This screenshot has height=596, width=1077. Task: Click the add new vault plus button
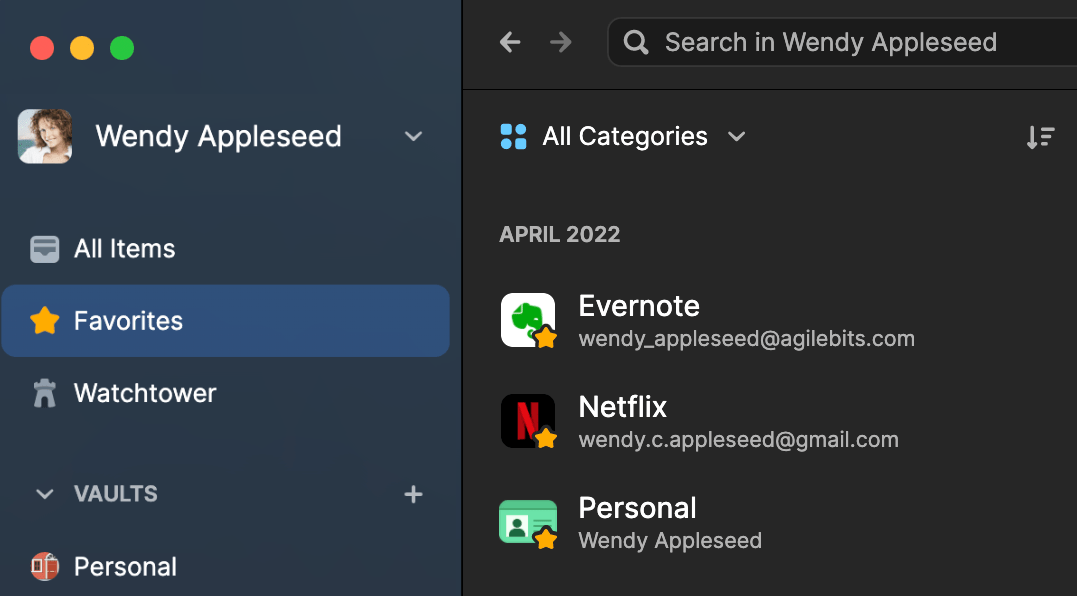click(413, 493)
